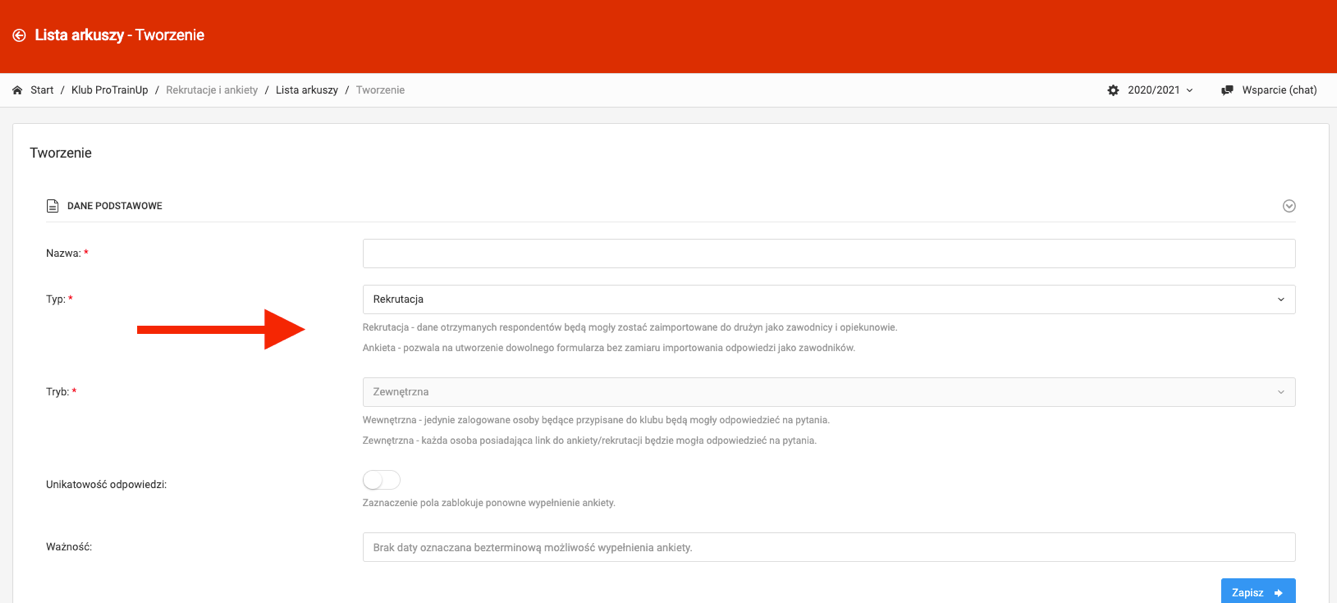Open the Tryb dropdown showing Zewnętrzna
This screenshot has width=1337, height=603.
click(x=828, y=392)
